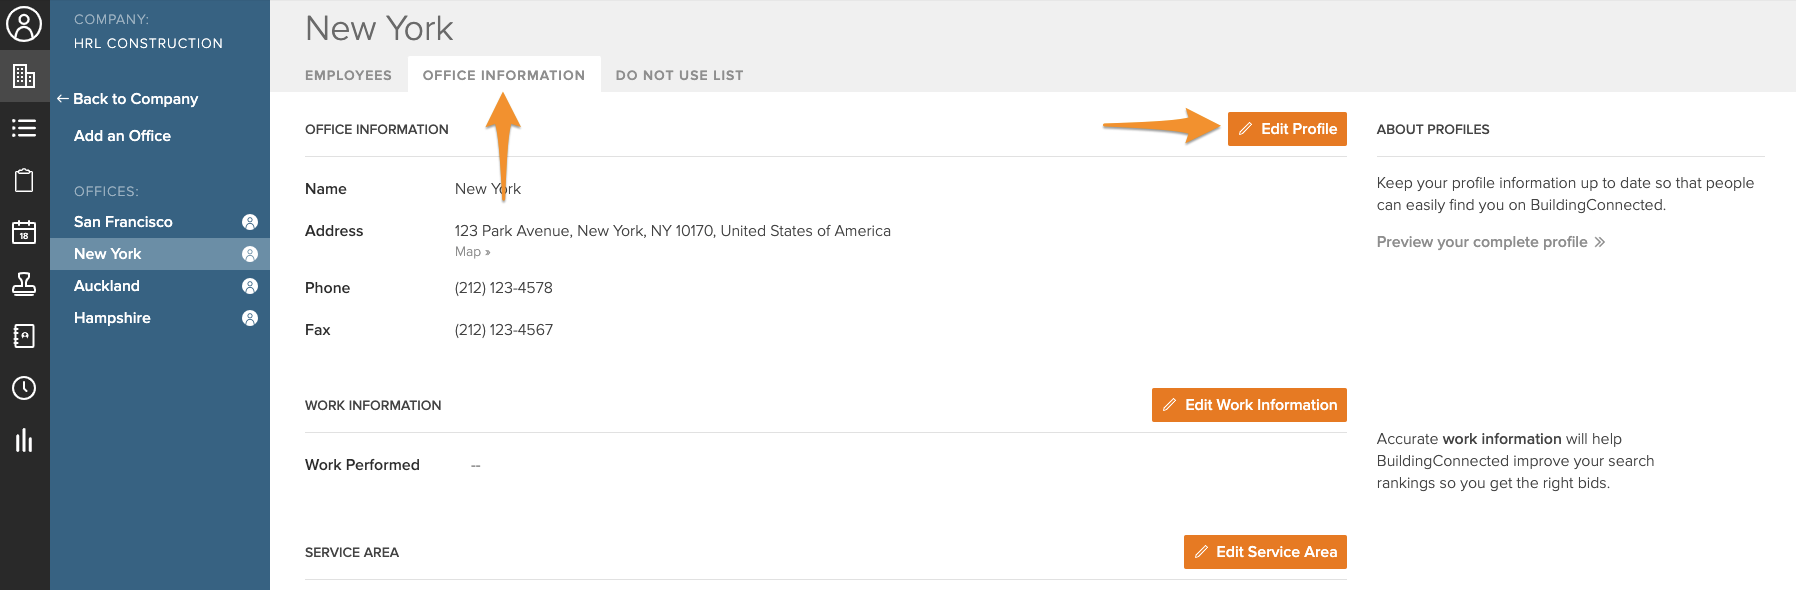1796x590 pixels.
Task: Switch to the Employees tab
Action: pos(348,75)
